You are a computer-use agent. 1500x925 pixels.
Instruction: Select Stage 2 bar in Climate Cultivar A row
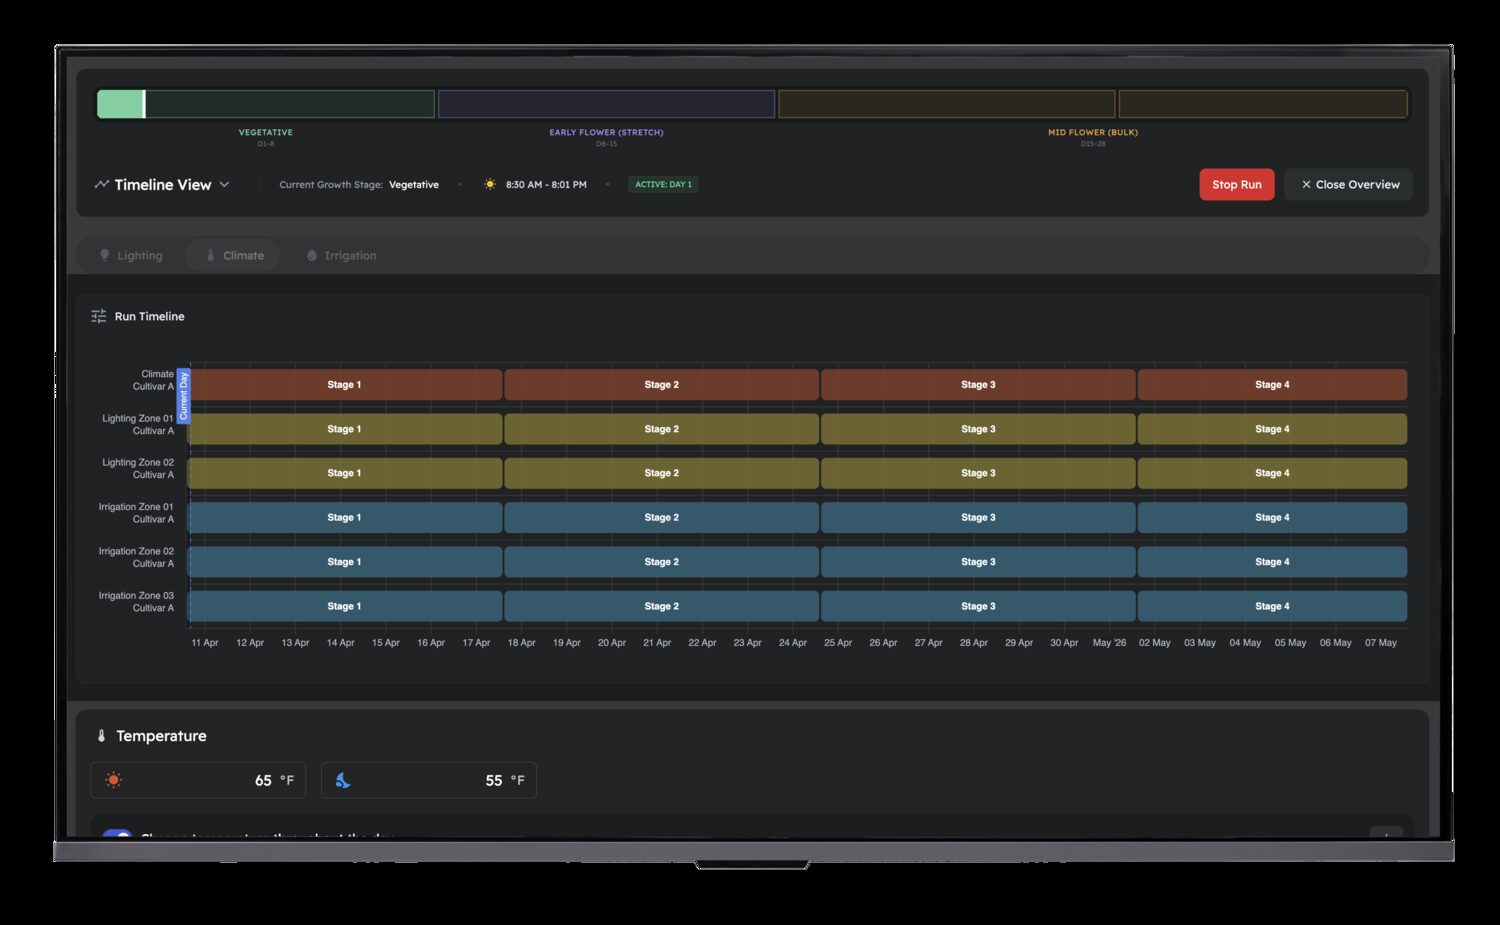click(x=662, y=385)
